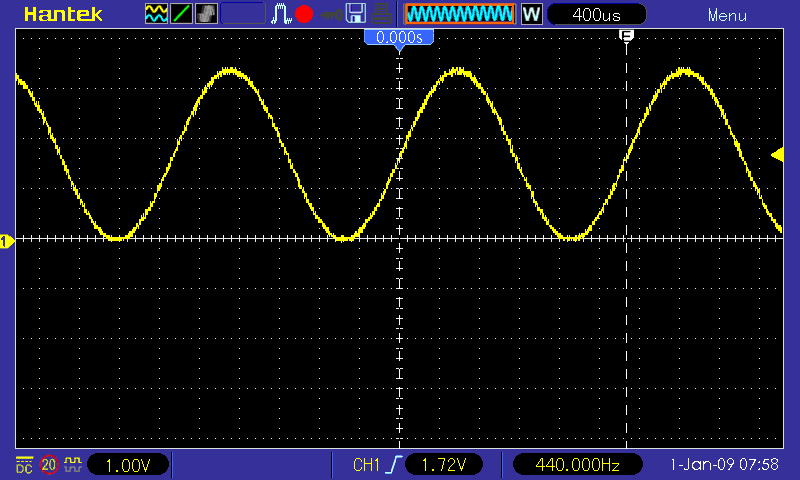This screenshot has height=480, width=800.
Task: Click the W window mode indicator
Action: click(531, 15)
